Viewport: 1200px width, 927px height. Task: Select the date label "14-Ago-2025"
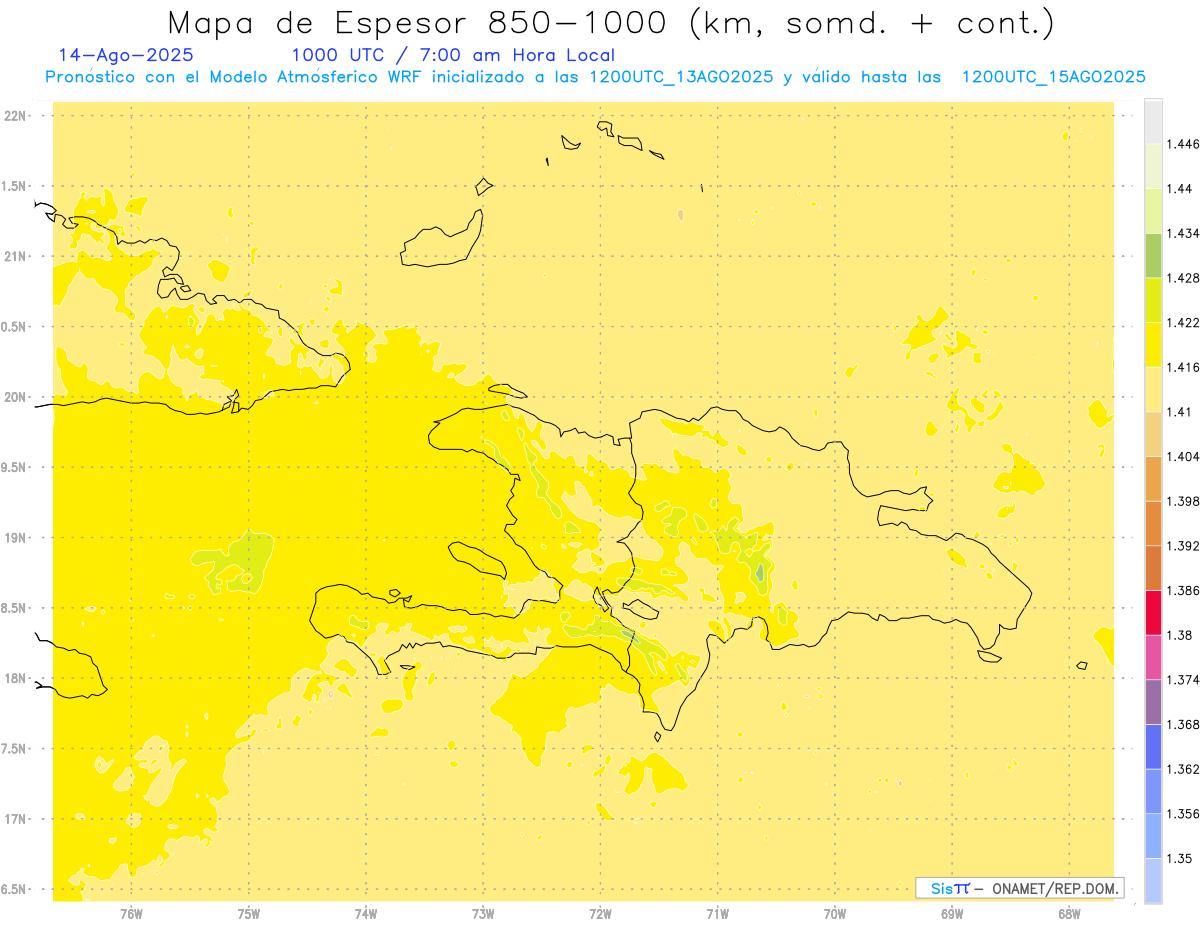point(126,55)
